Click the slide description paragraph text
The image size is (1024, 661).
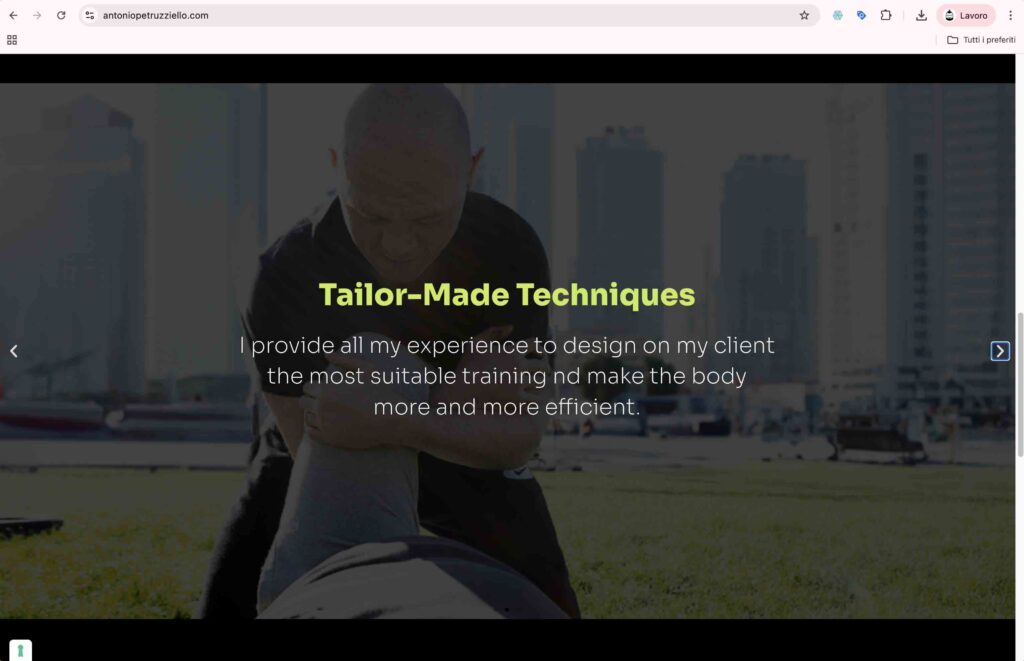(506, 376)
